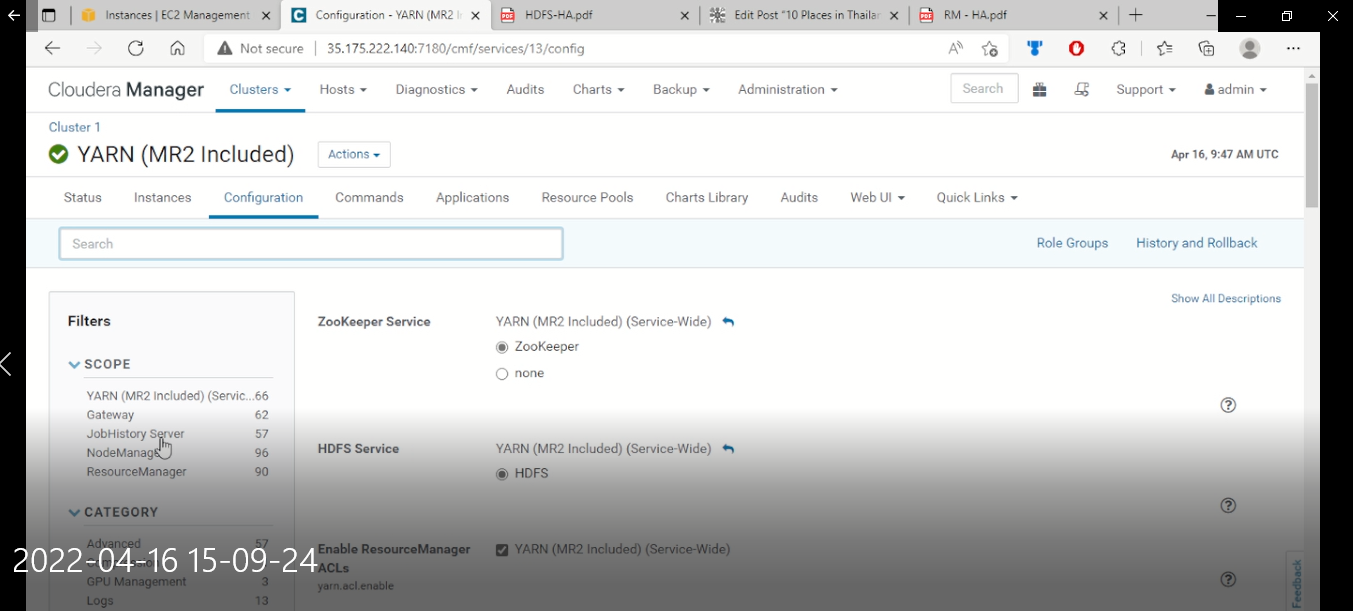This screenshot has width=1353, height=611.
Task: Open the Quick Links dropdown
Action: point(977,197)
